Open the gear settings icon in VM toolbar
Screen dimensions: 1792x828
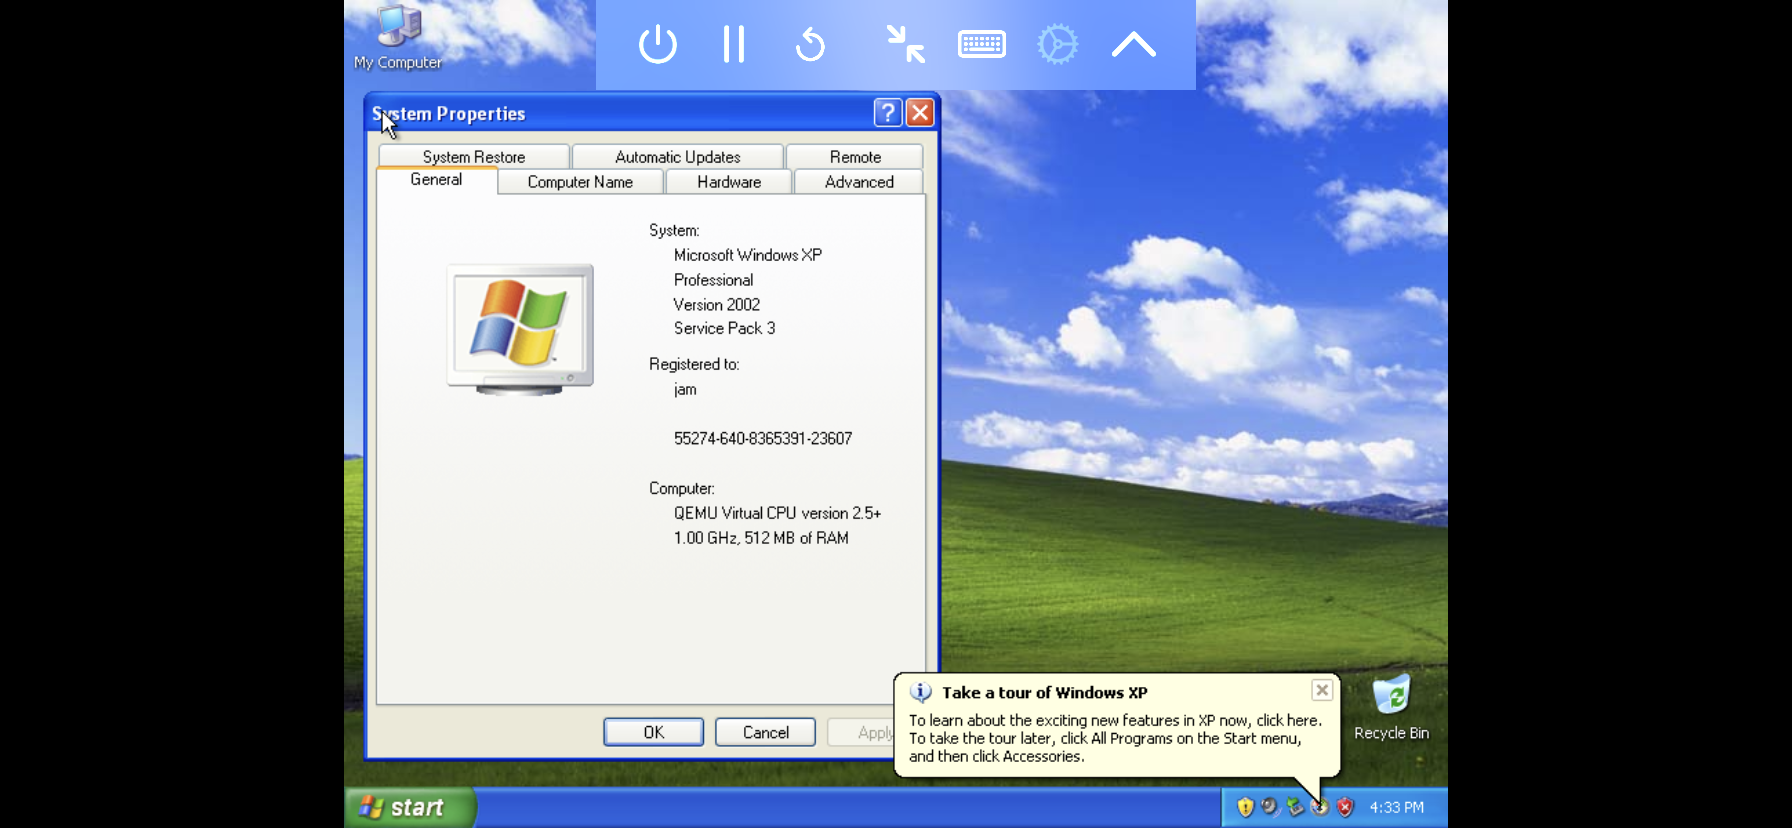coord(1058,45)
